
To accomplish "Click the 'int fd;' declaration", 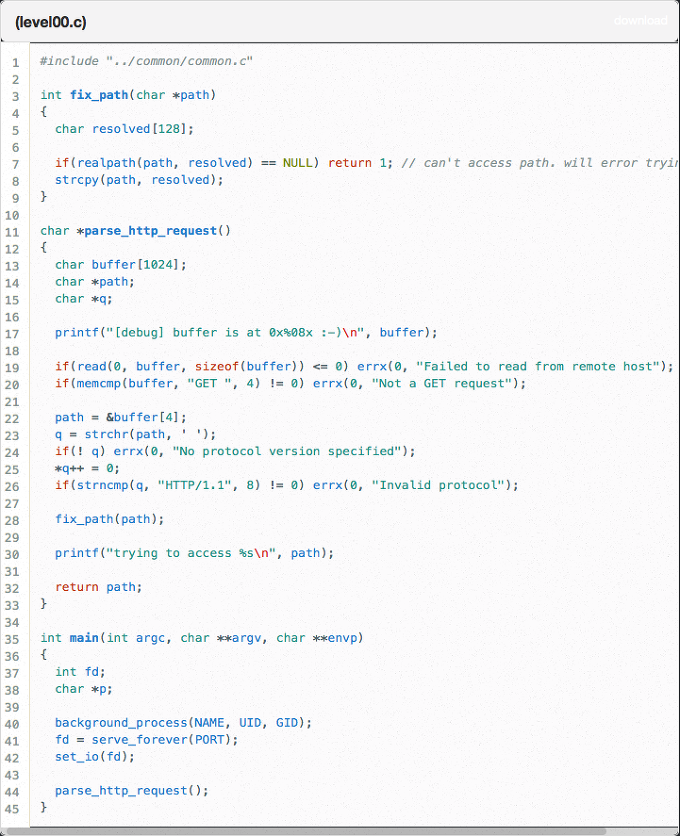I will click(80, 672).
